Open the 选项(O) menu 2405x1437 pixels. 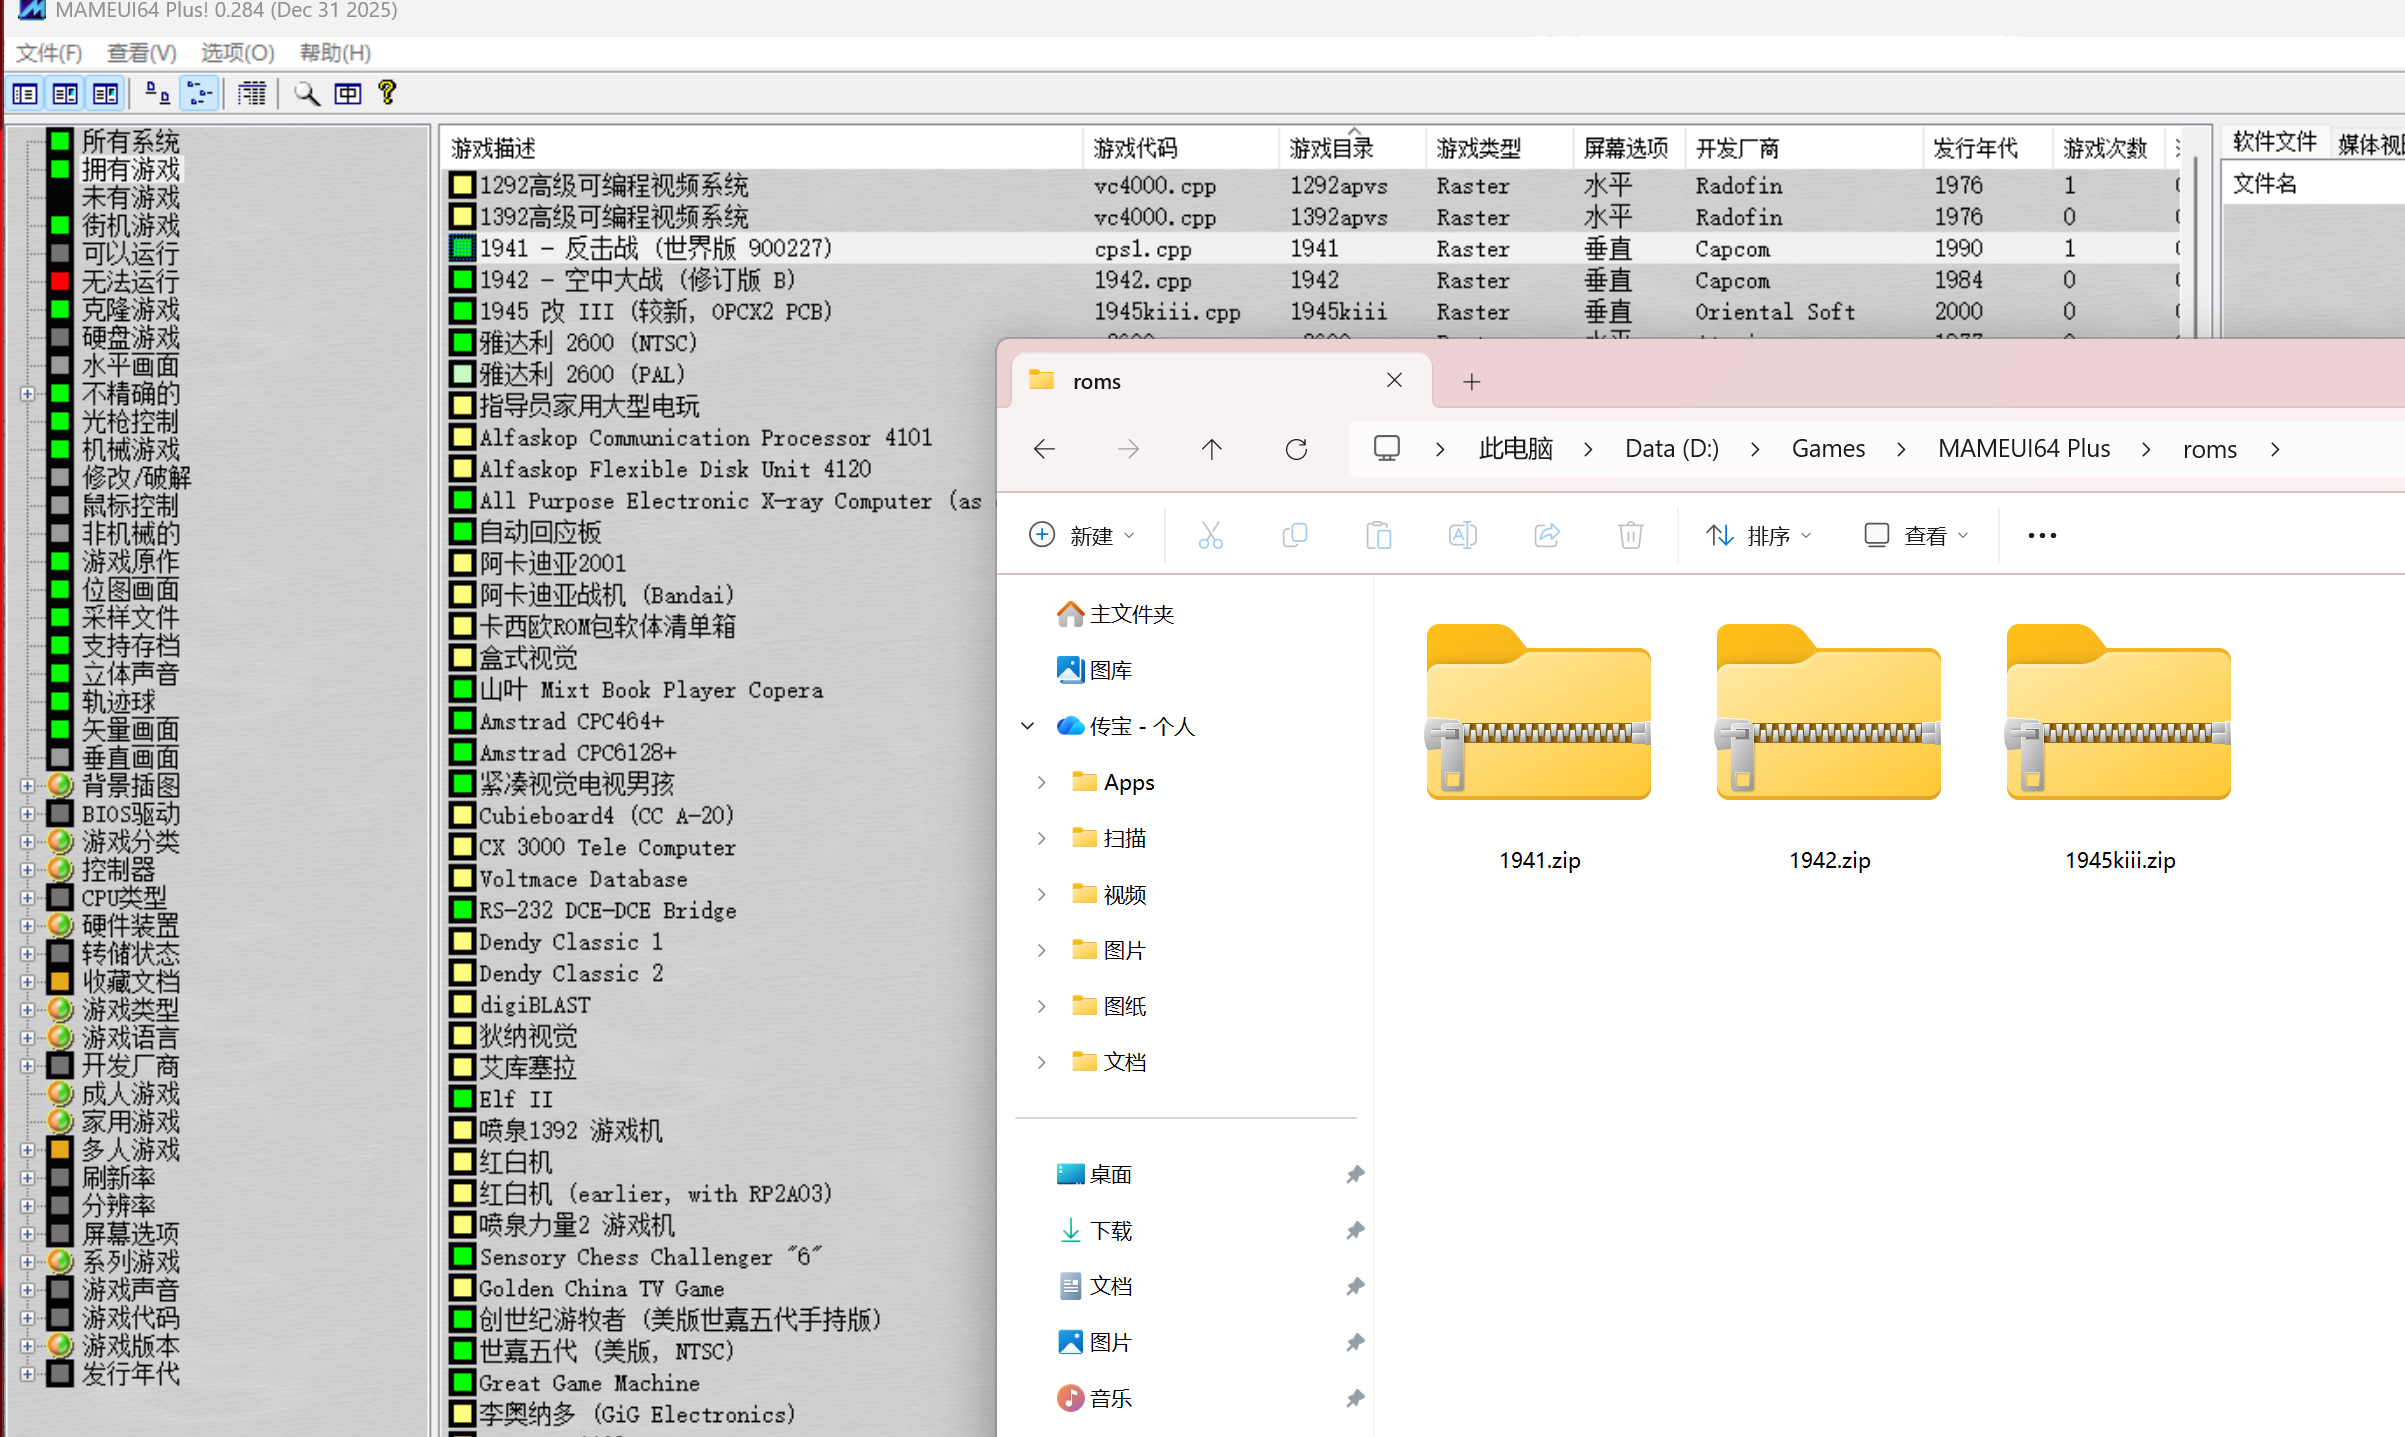[x=236, y=52]
